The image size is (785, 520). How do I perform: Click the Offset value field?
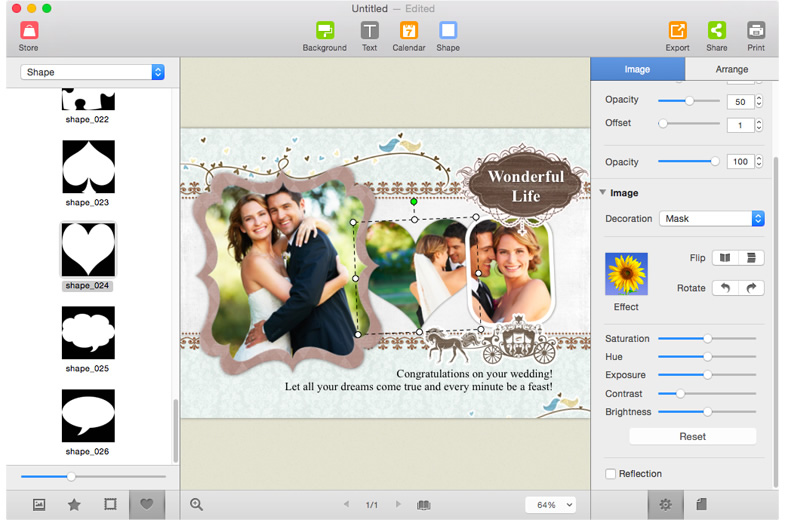[x=740, y=125]
